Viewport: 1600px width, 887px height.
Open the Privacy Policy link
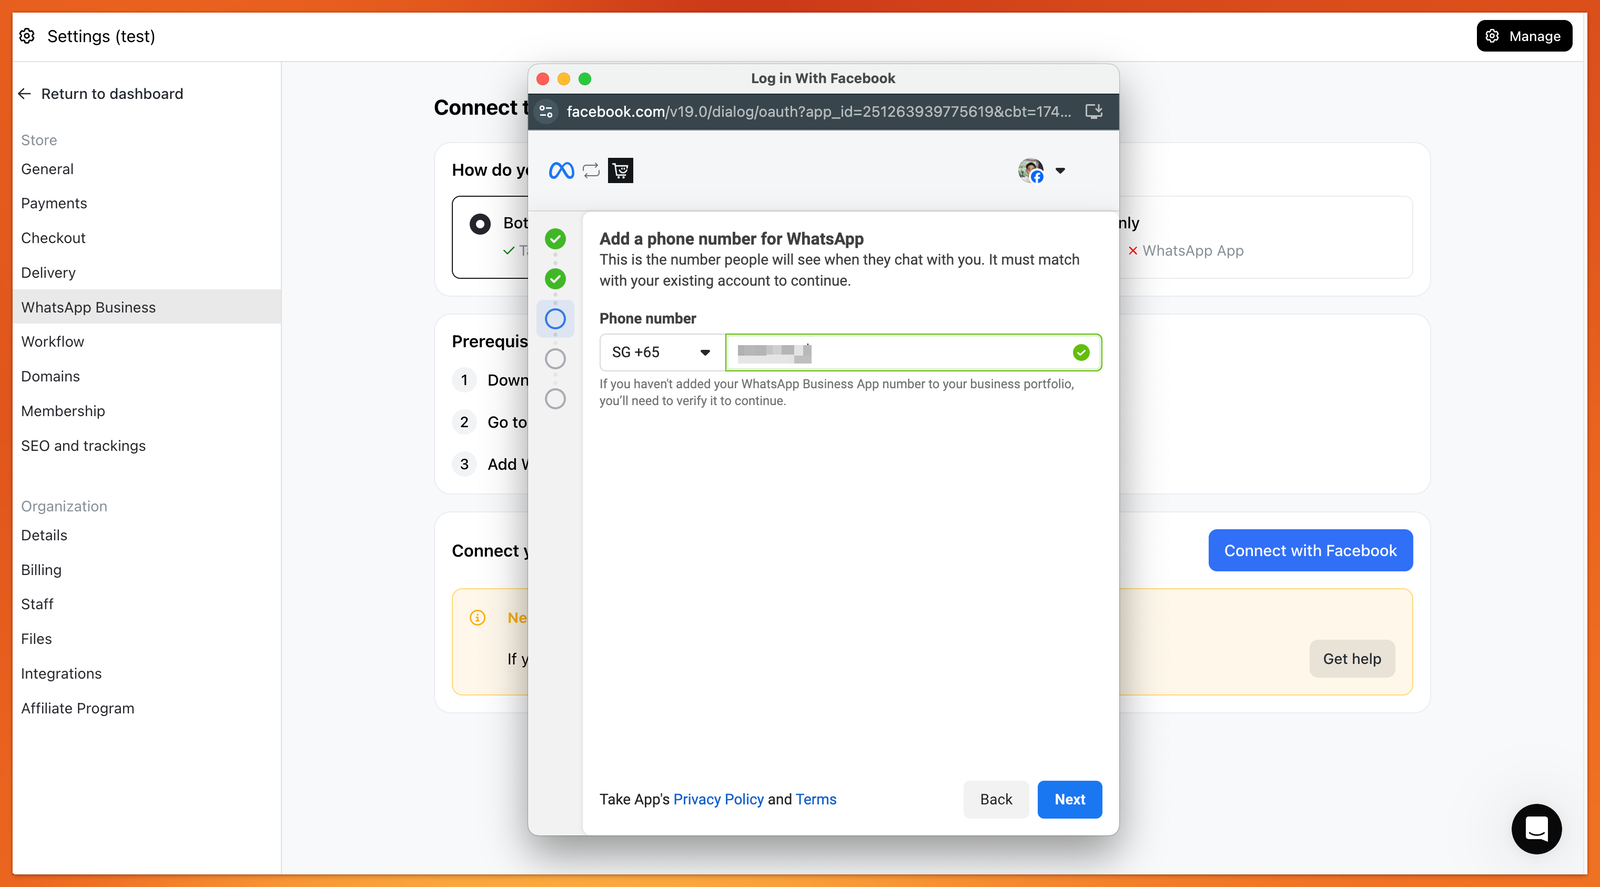718,800
